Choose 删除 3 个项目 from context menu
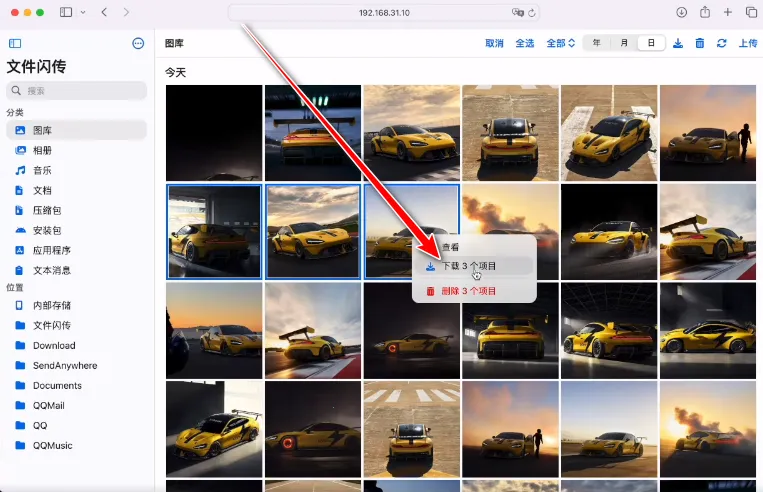 point(468,291)
